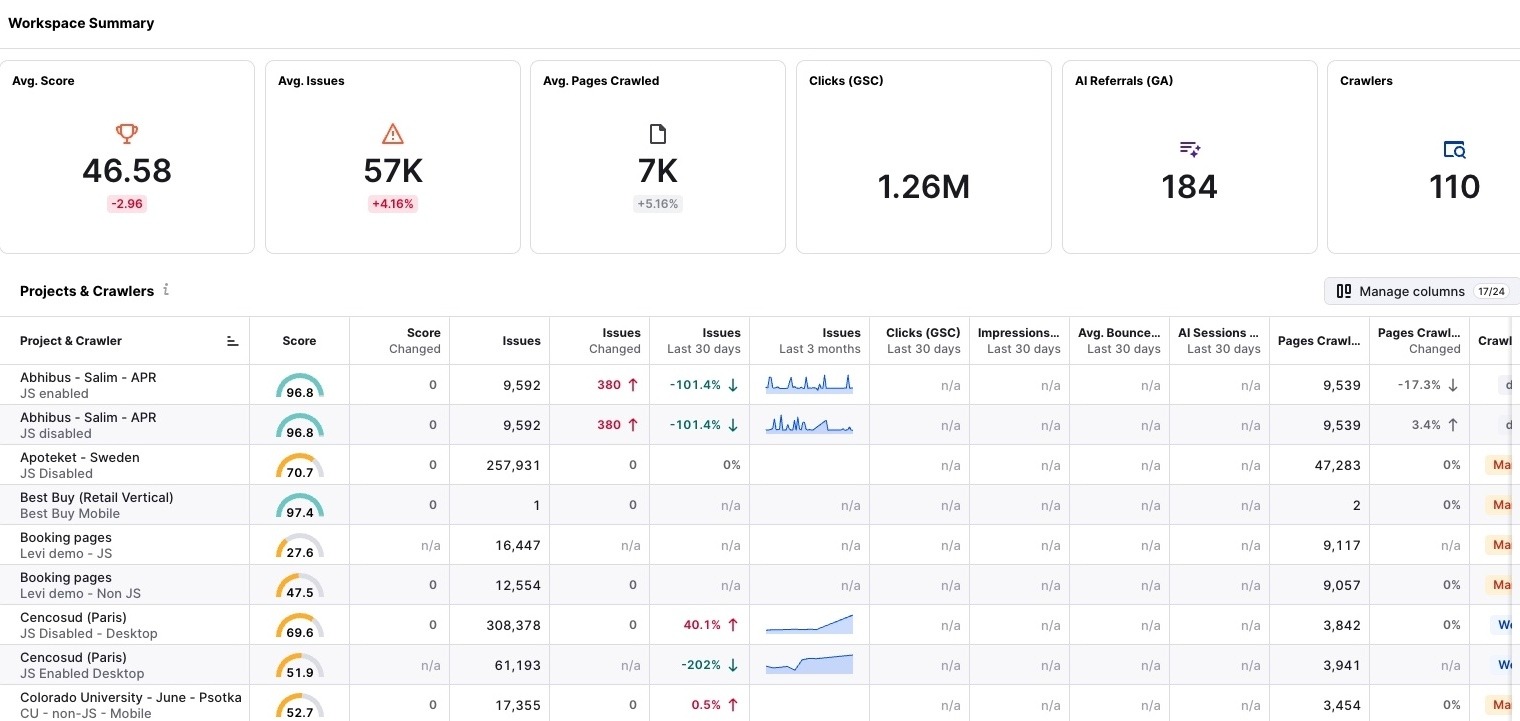Click the issues sparkline for Cencosud JS Enabled Desktop
The image size is (1520, 721).
pyautogui.click(x=809, y=664)
